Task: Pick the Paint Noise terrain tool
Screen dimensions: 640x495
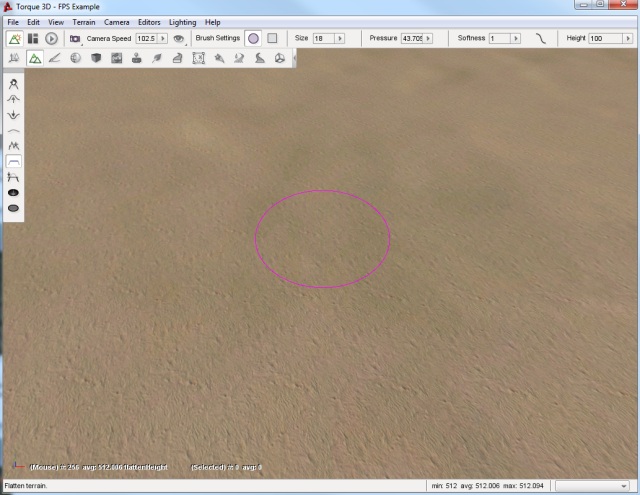Action: pos(14,146)
